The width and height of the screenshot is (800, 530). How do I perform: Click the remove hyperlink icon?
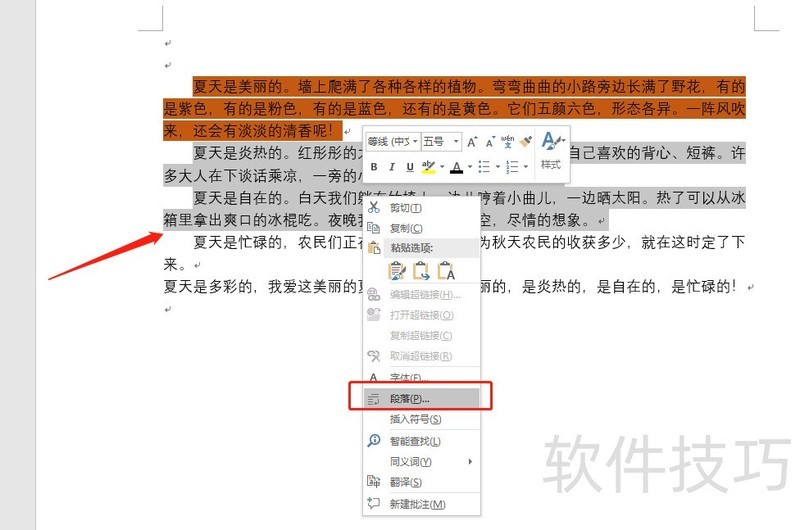(374, 356)
